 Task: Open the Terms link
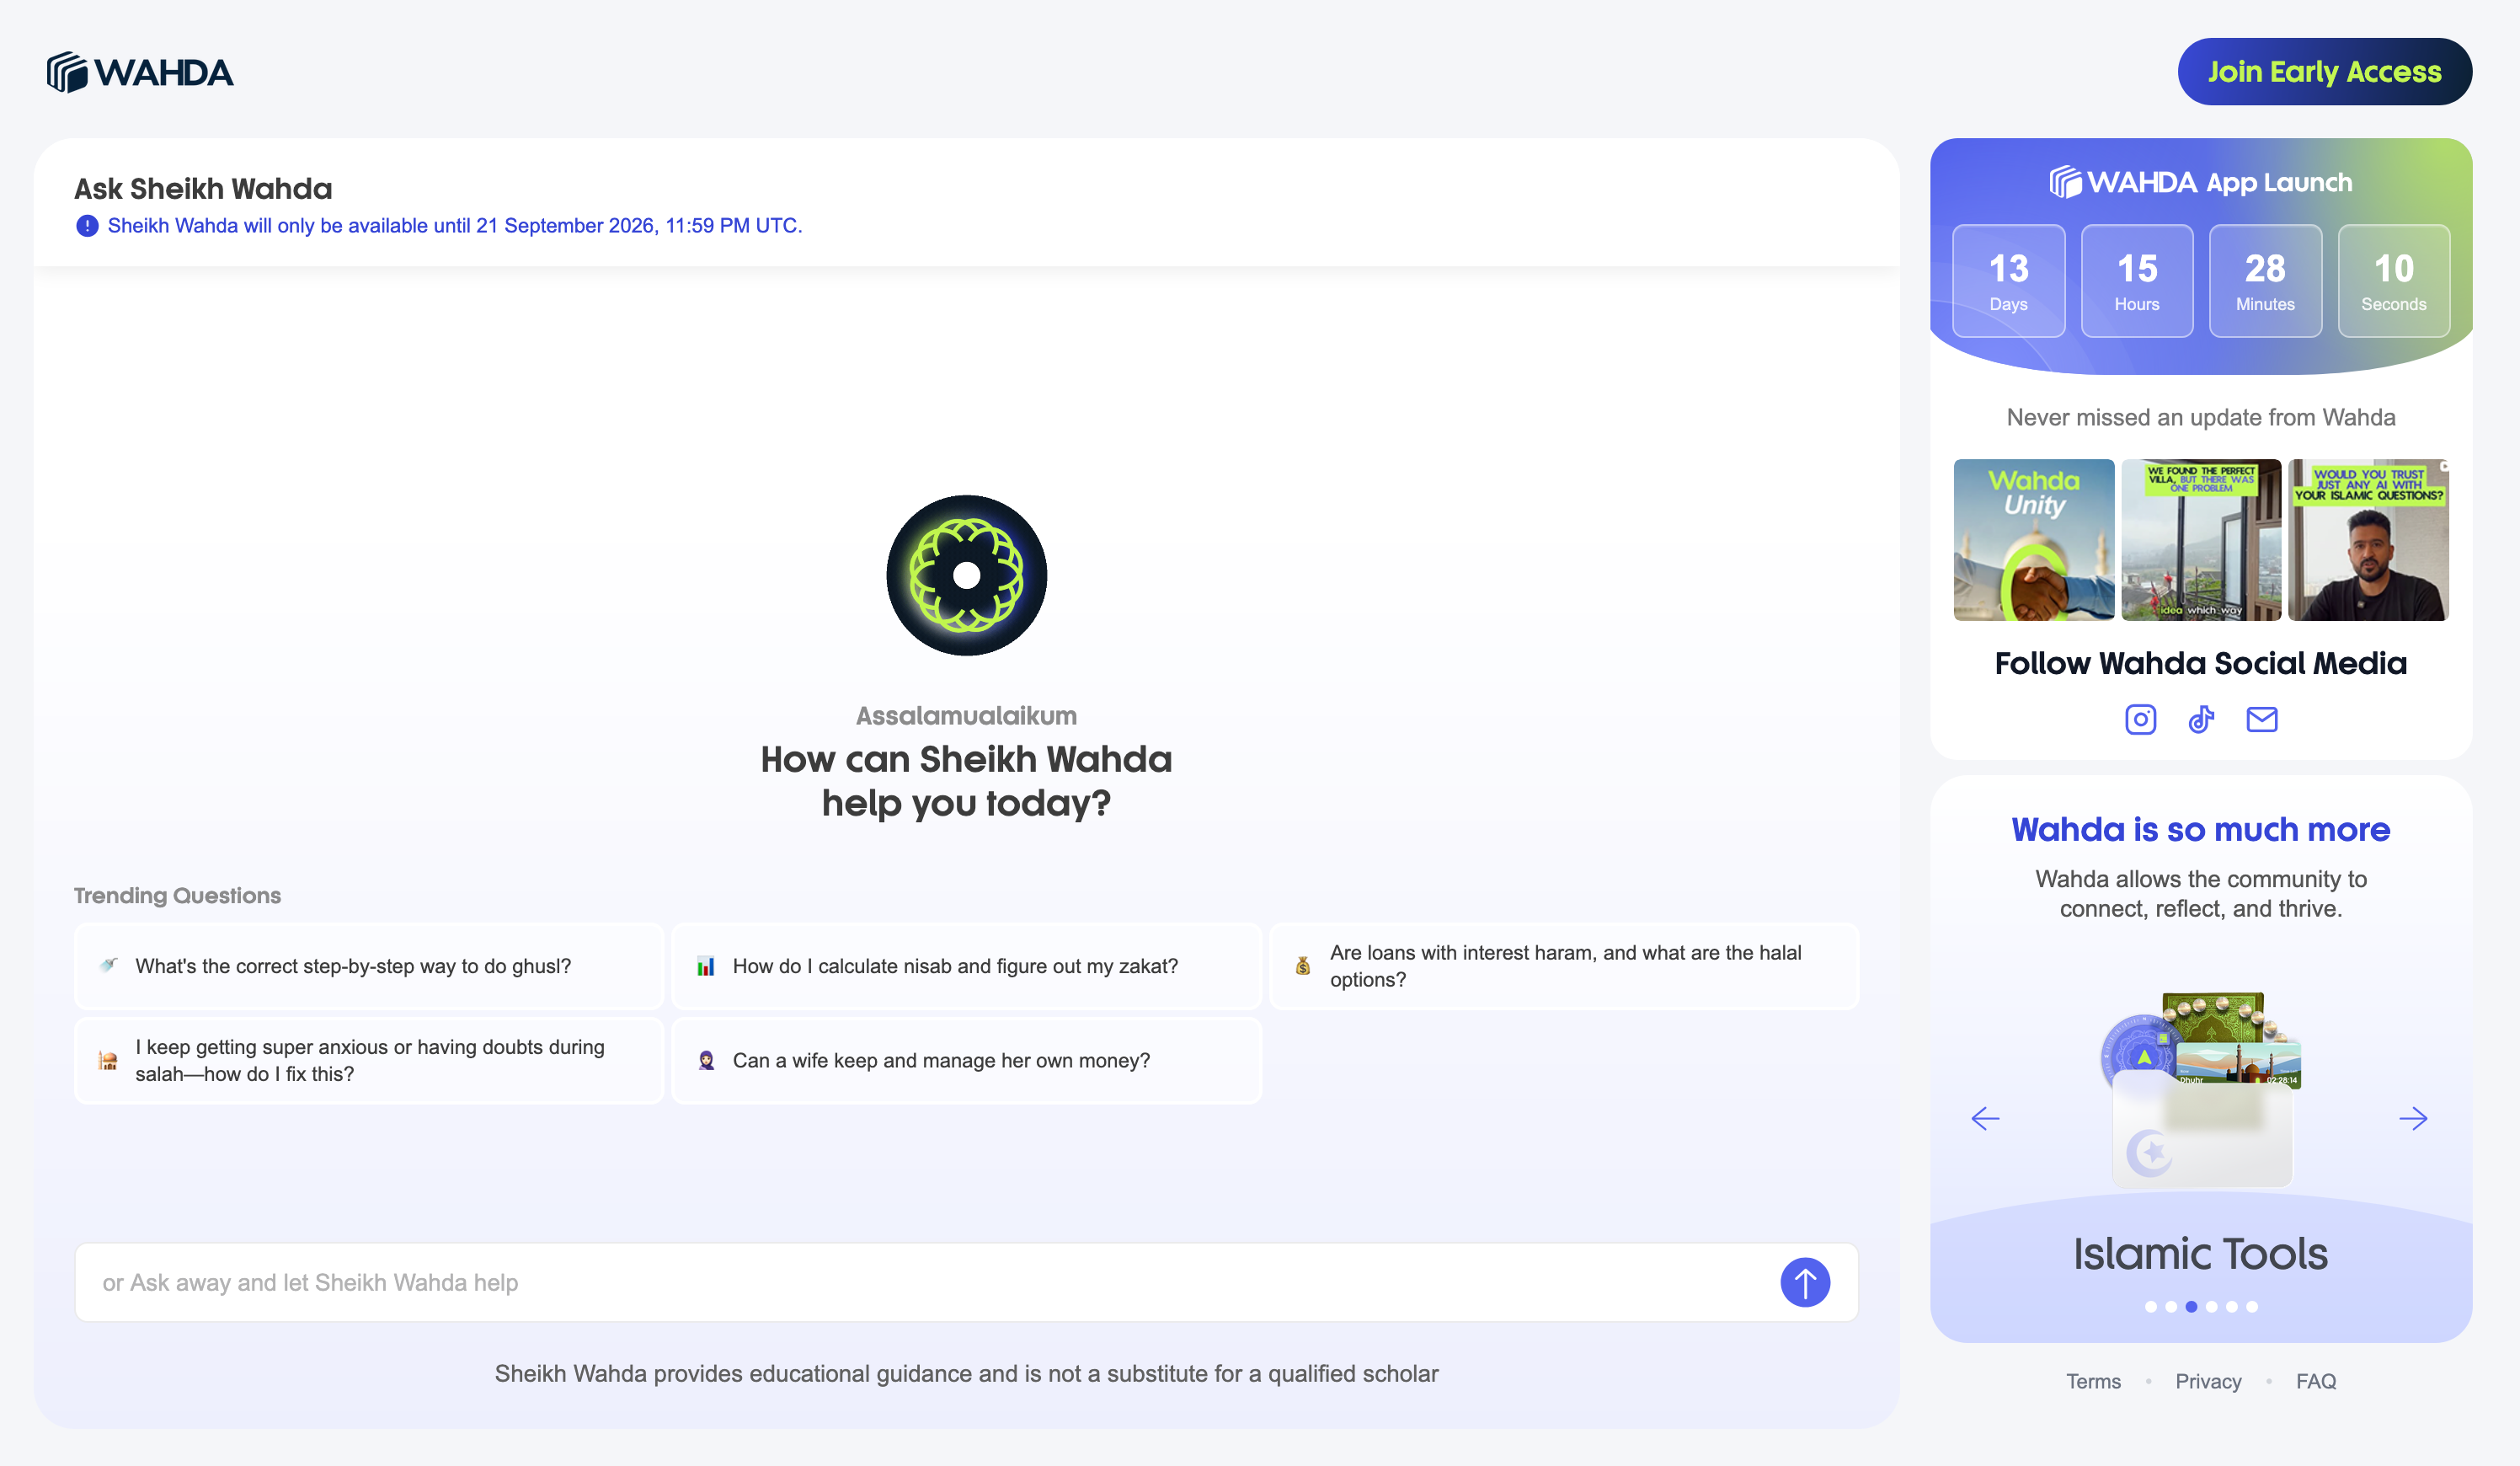click(x=2093, y=1381)
